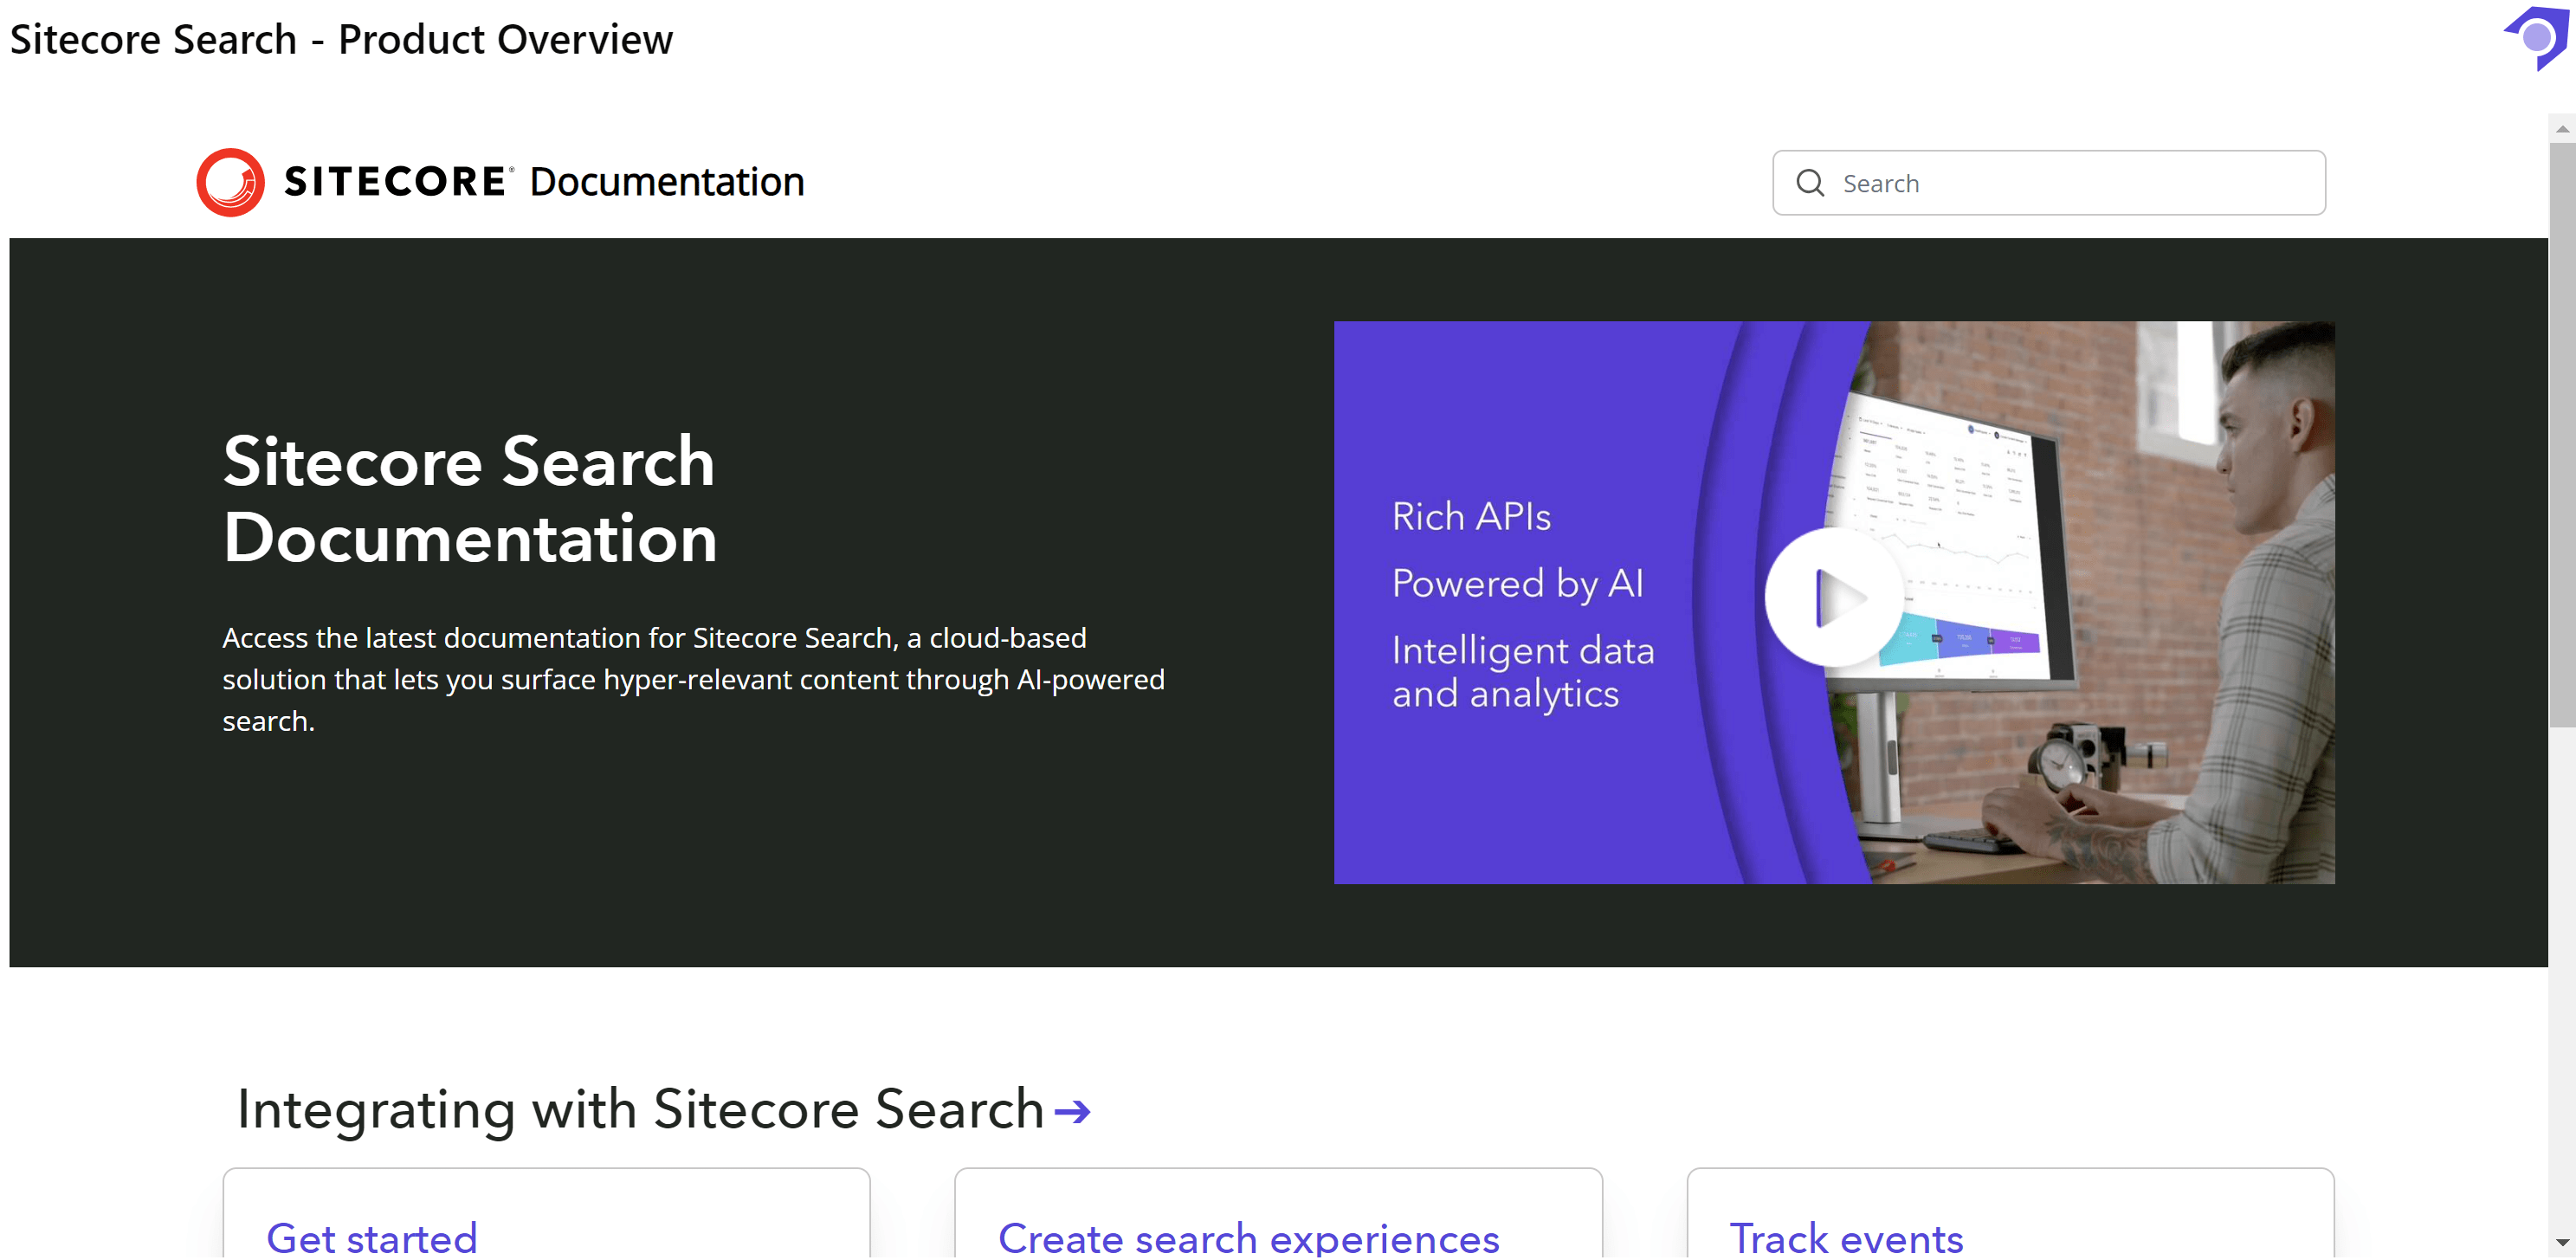Click the red Sitecore logo icon
Viewport: 2576px width, 1260px height.
(x=230, y=182)
